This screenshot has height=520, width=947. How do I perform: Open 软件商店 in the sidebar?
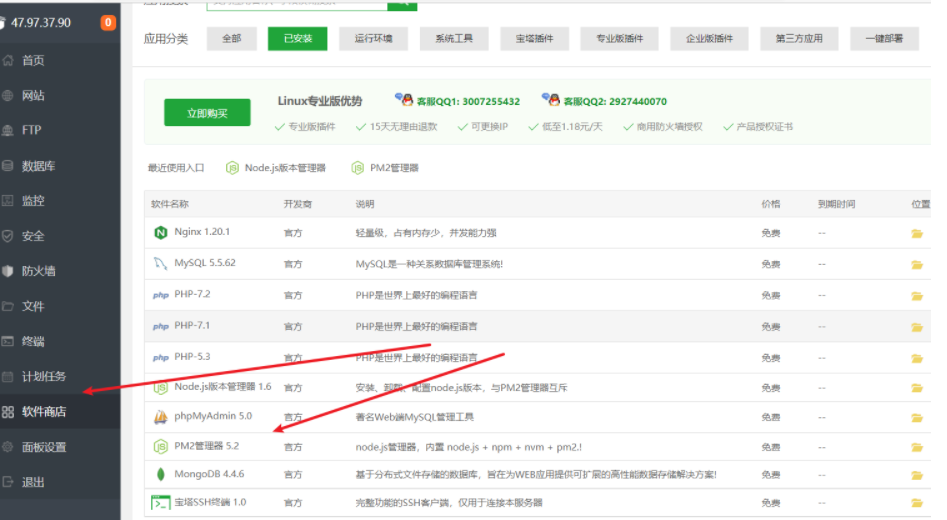tap(45, 411)
